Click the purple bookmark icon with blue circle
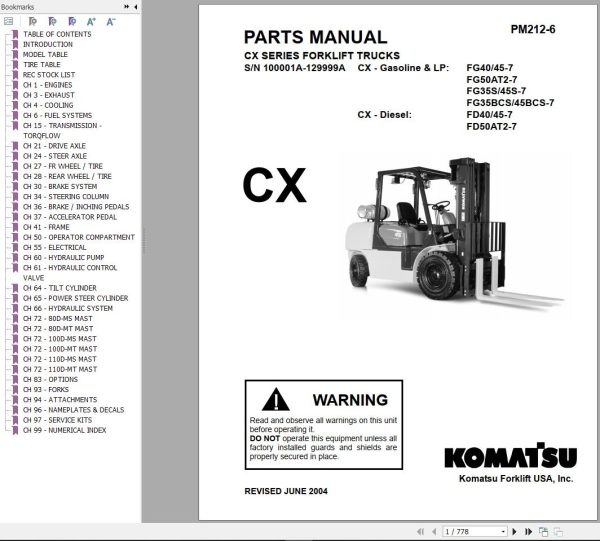 [x=72, y=21]
